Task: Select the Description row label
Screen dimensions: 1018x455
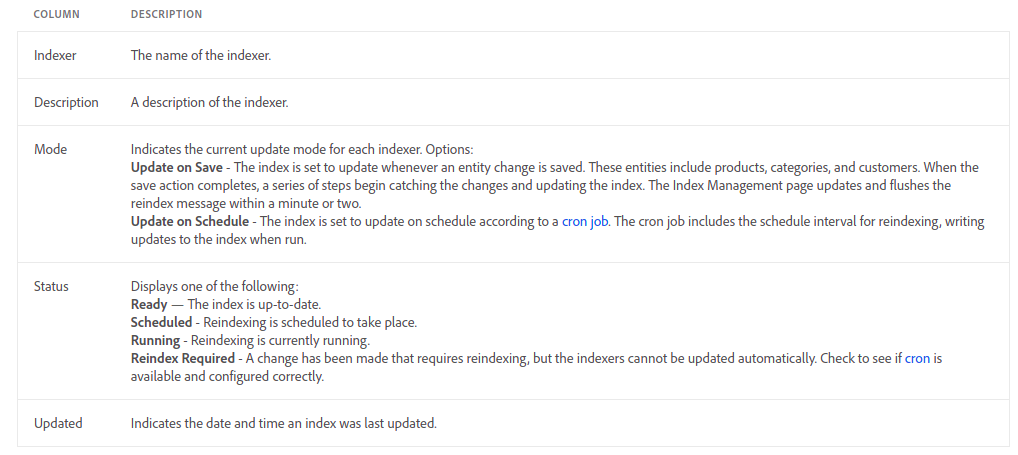Action: coord(66,103)
